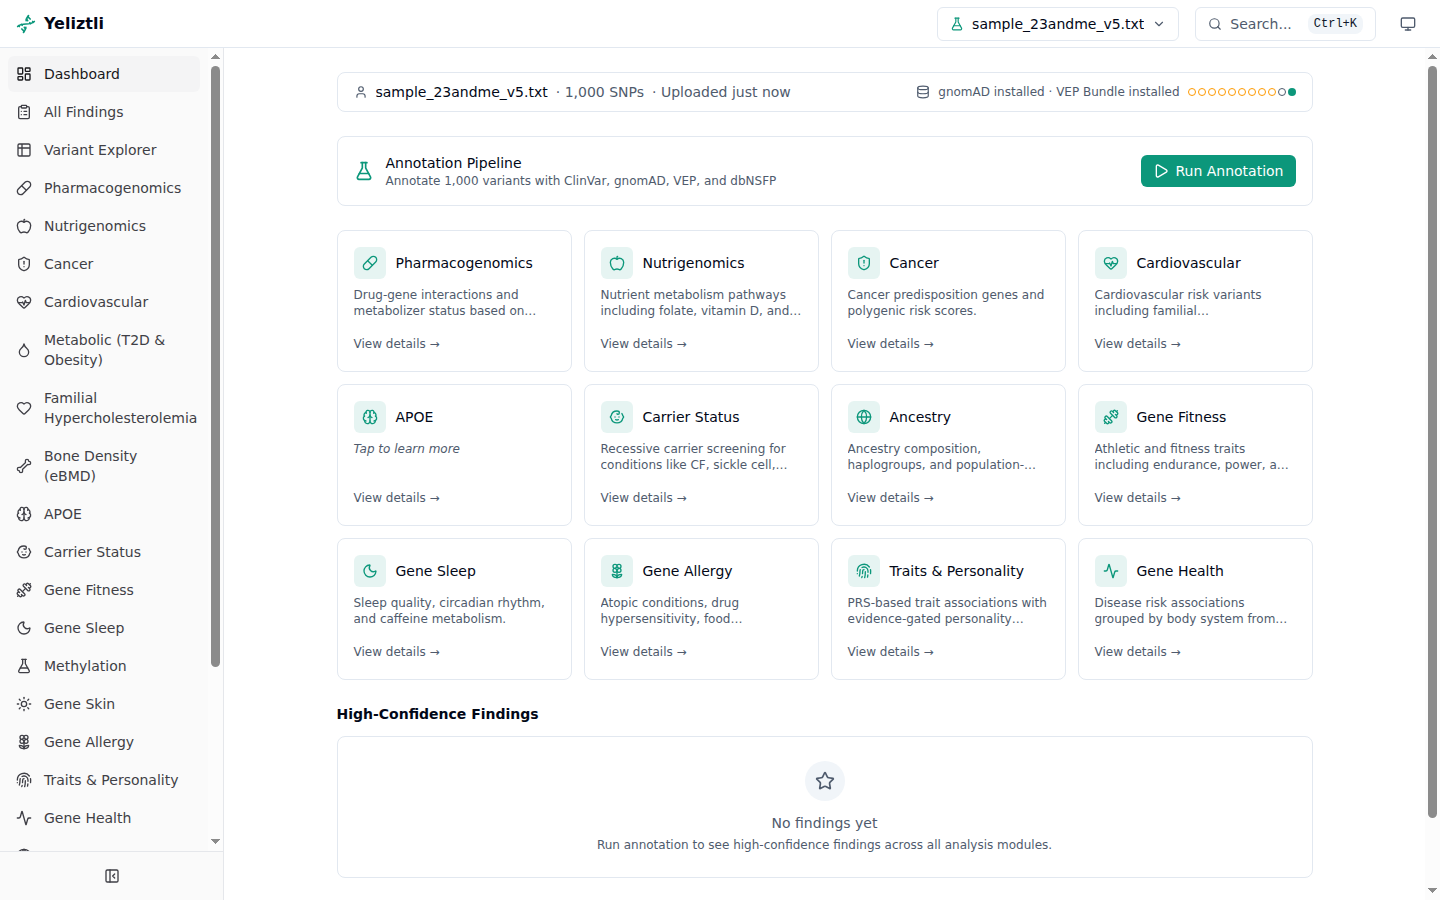1440x900 pixels.
Task: Click View details on Carrier Status card
Action: (x=644, y=498)
